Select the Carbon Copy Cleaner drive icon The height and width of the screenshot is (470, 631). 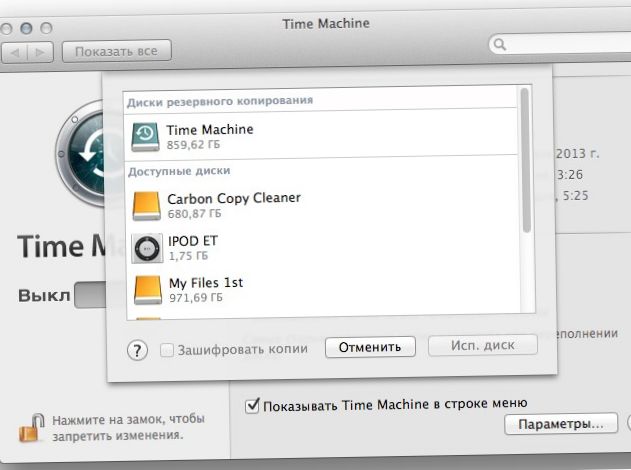(x=146, y=206)
